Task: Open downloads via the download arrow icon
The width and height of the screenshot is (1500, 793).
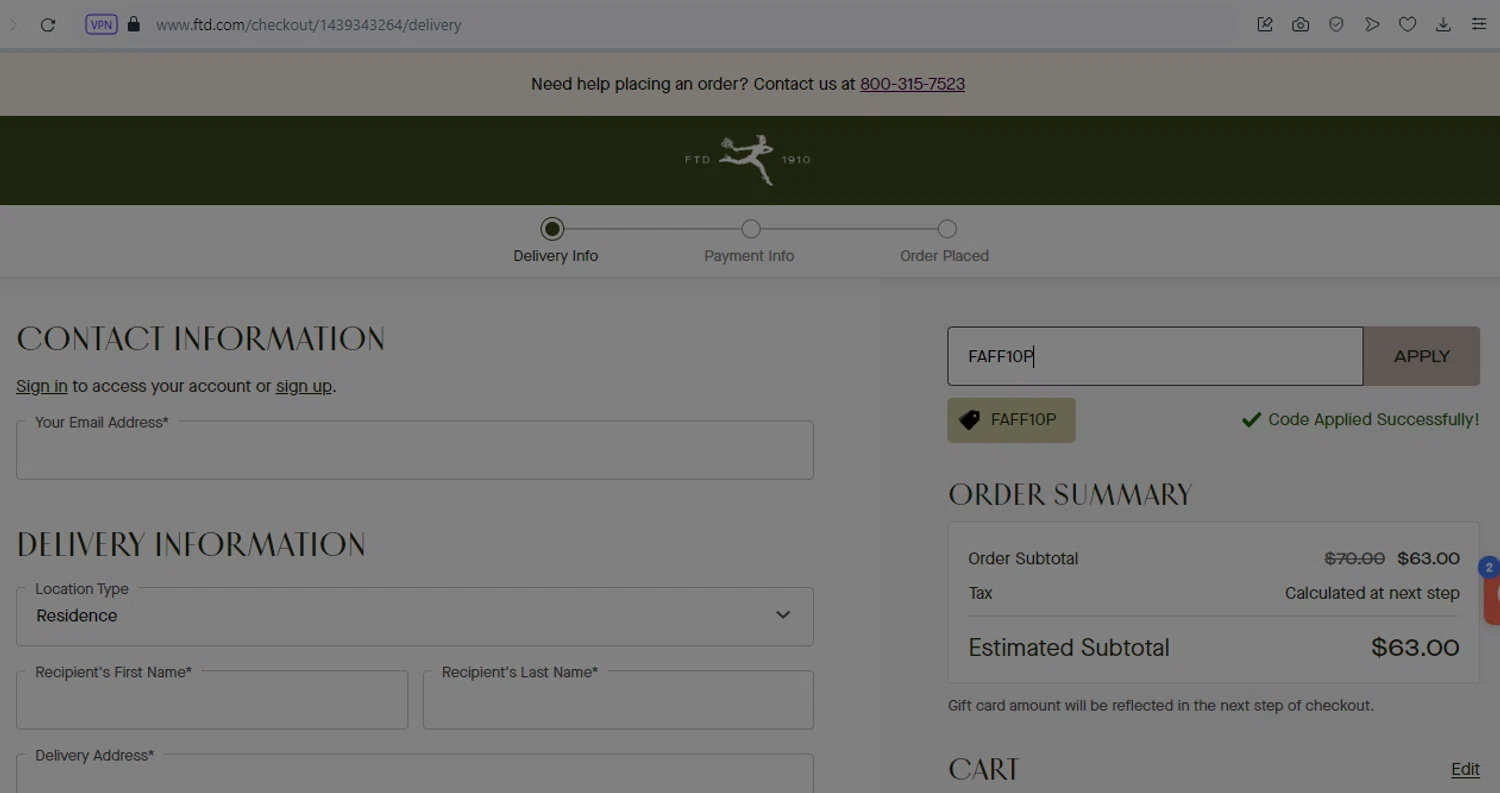Action: [1443, 25]
